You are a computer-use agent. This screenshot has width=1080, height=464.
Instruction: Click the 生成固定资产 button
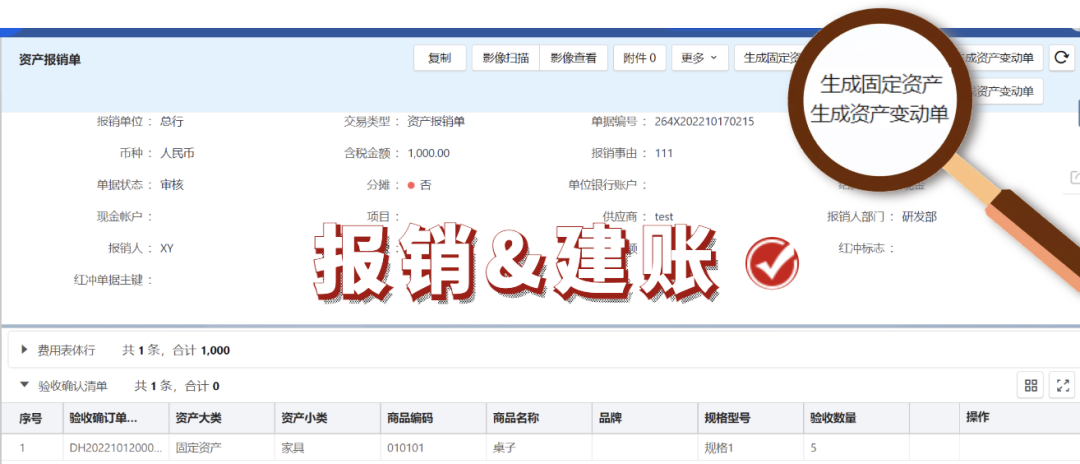click(x=768, y=58)
